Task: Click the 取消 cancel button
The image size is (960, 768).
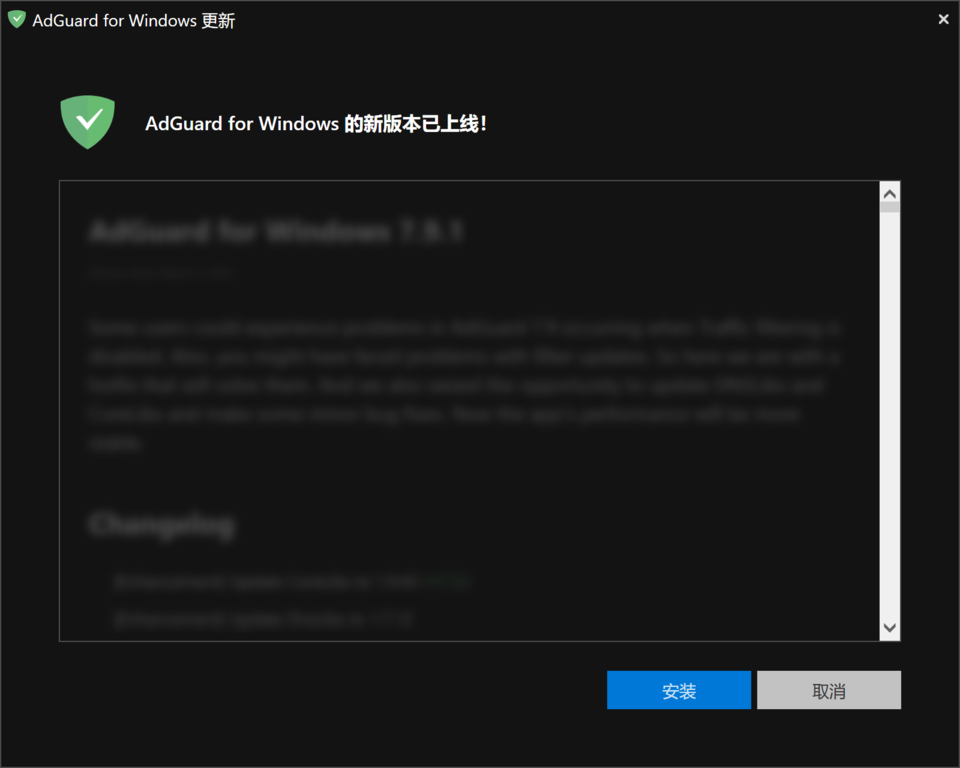Action: [828, 690]
